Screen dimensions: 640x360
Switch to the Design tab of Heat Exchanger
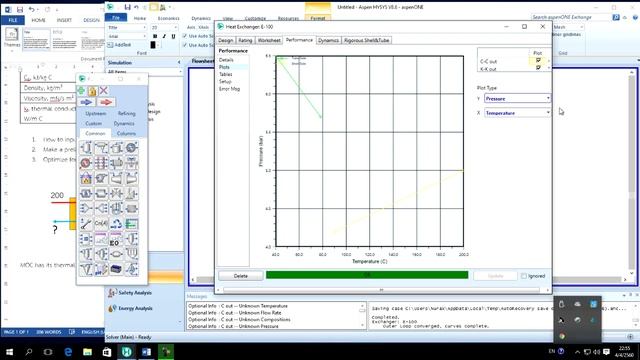[x=225, y=40]
